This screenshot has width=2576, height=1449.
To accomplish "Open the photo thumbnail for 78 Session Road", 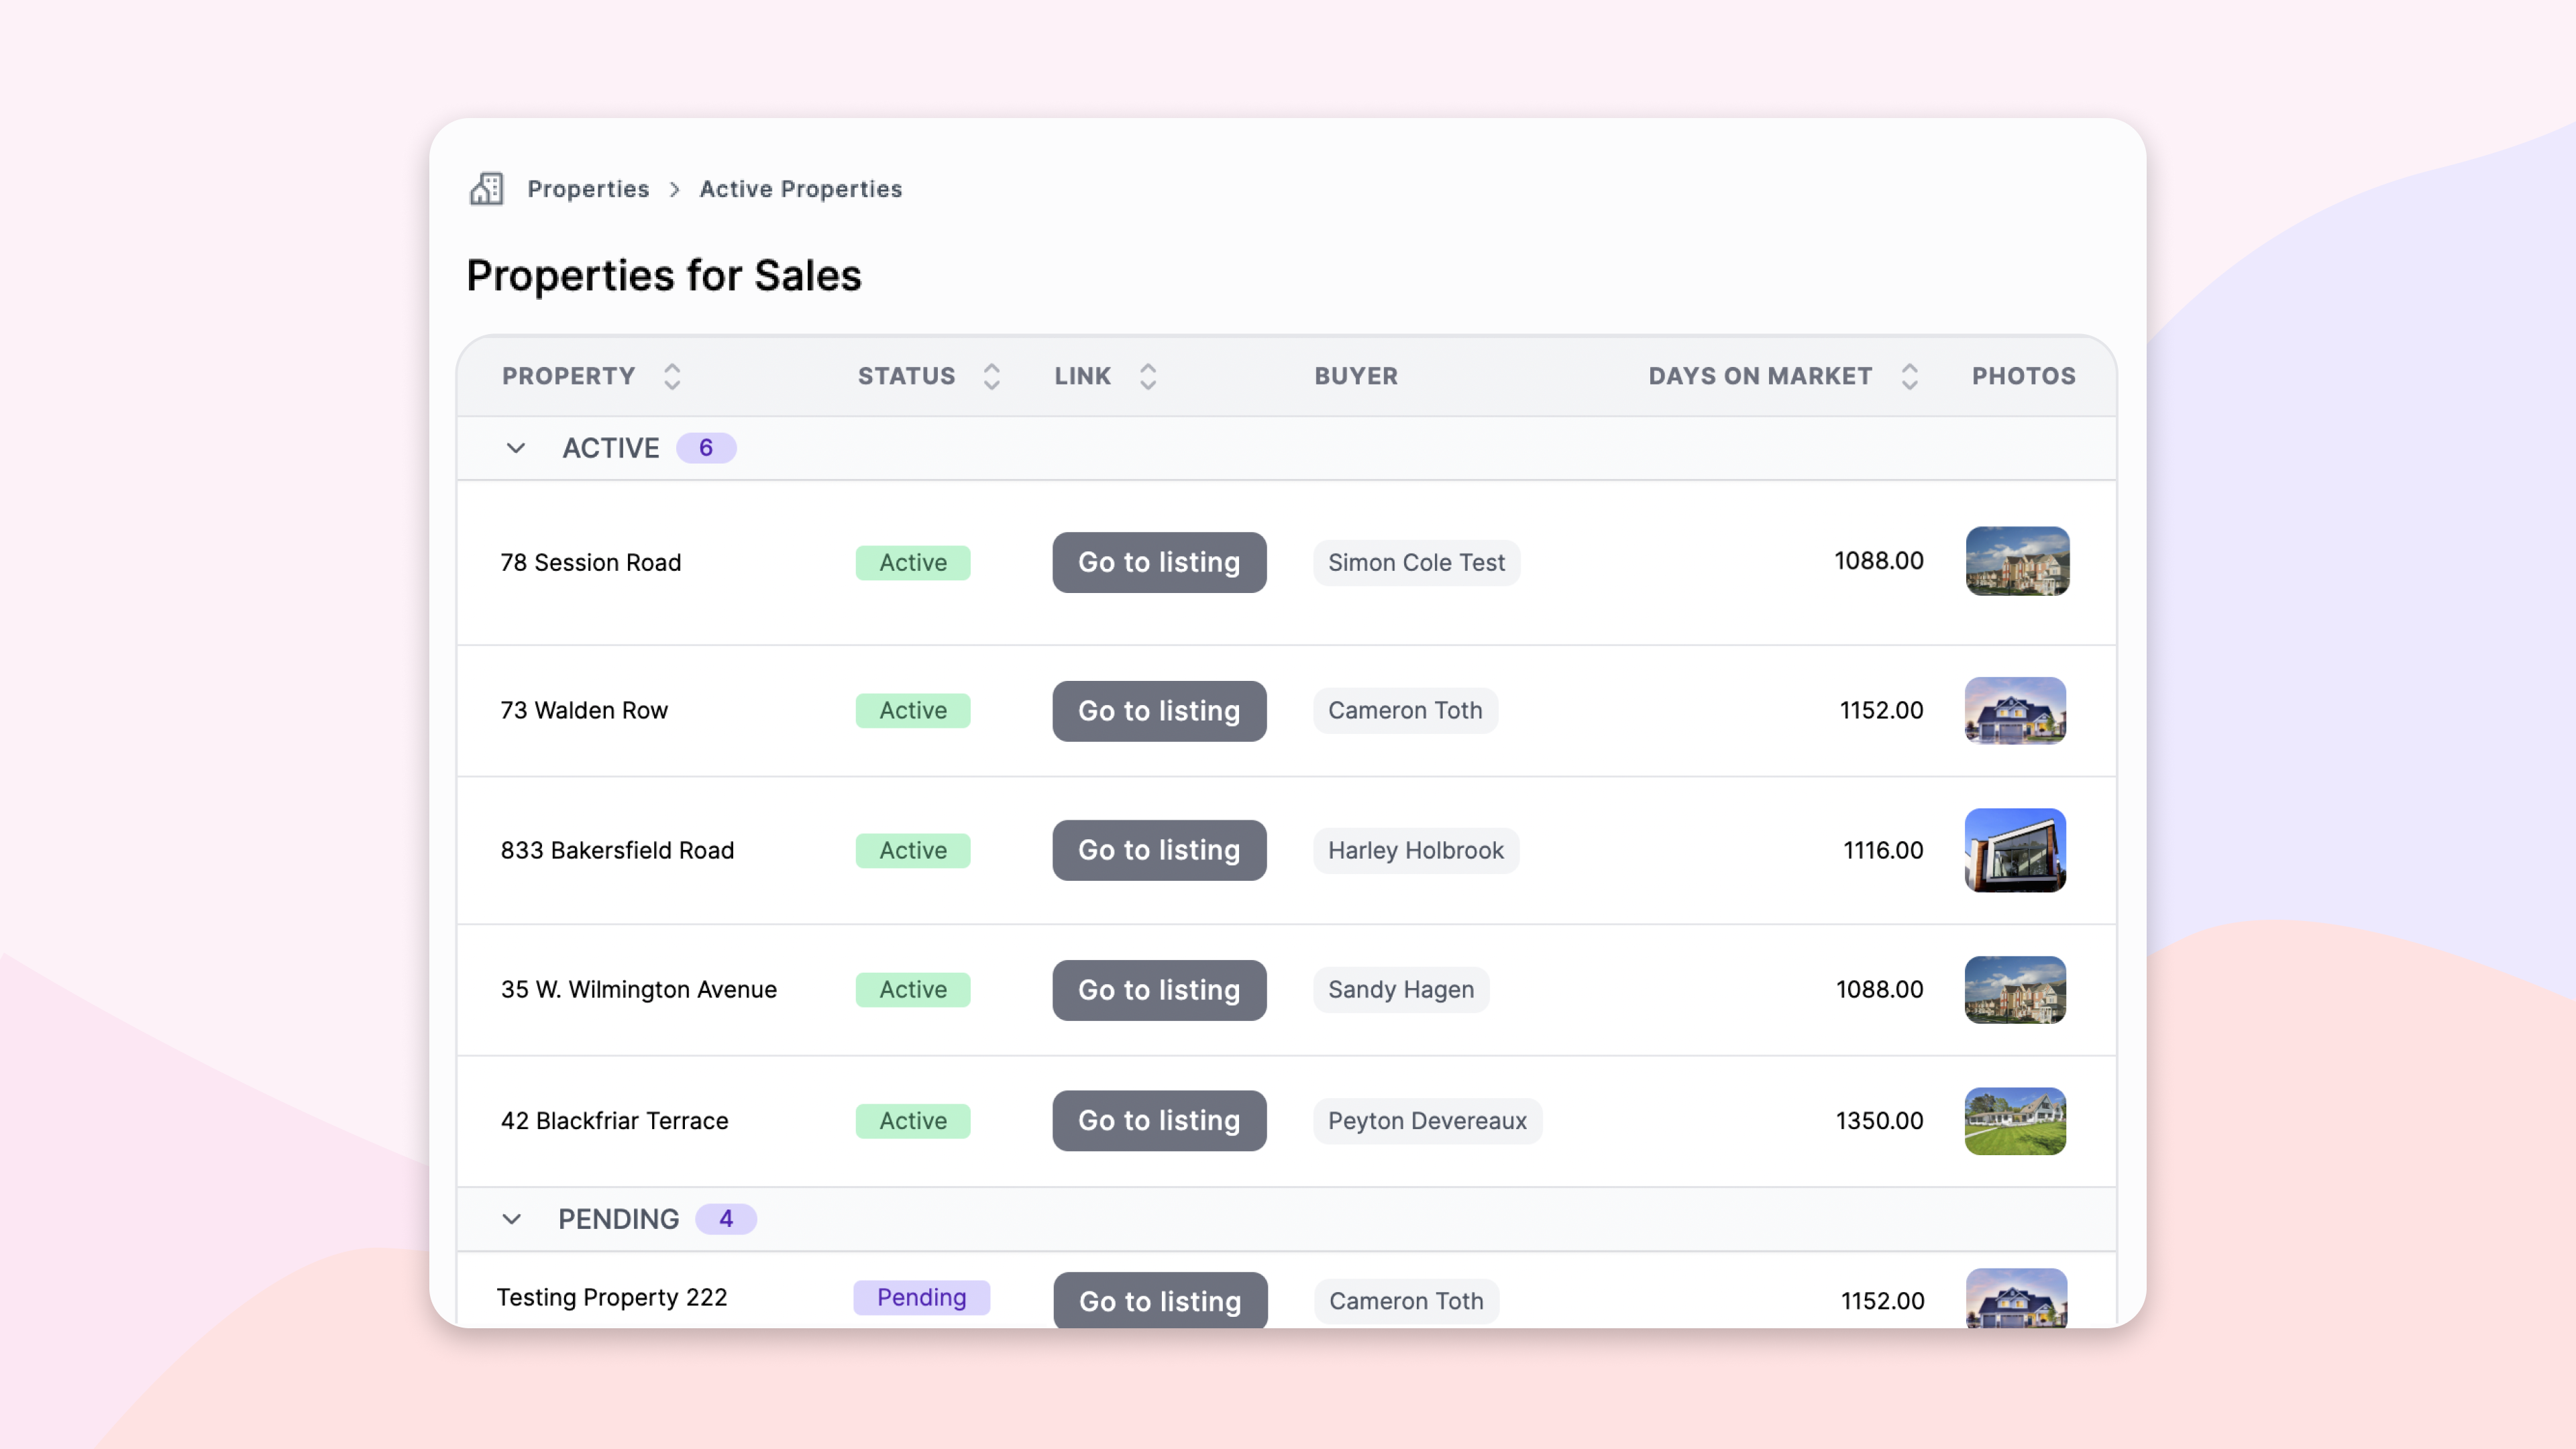I will coord(2017,561).
